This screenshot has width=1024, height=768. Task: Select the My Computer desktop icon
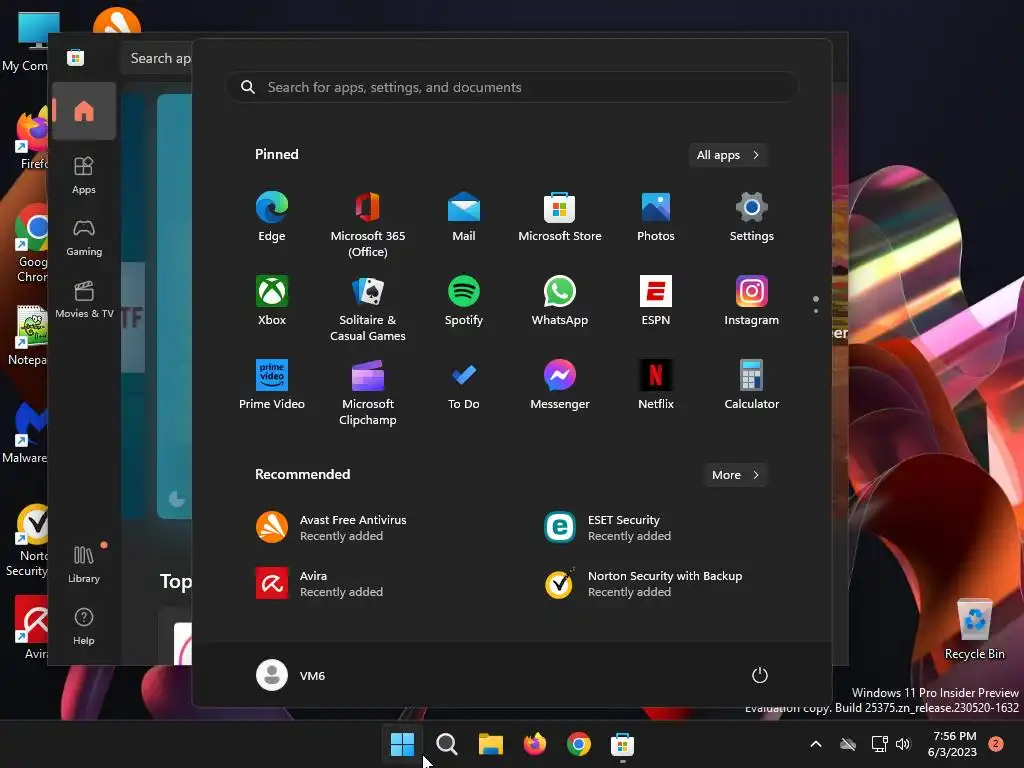(x=26, y=41)
